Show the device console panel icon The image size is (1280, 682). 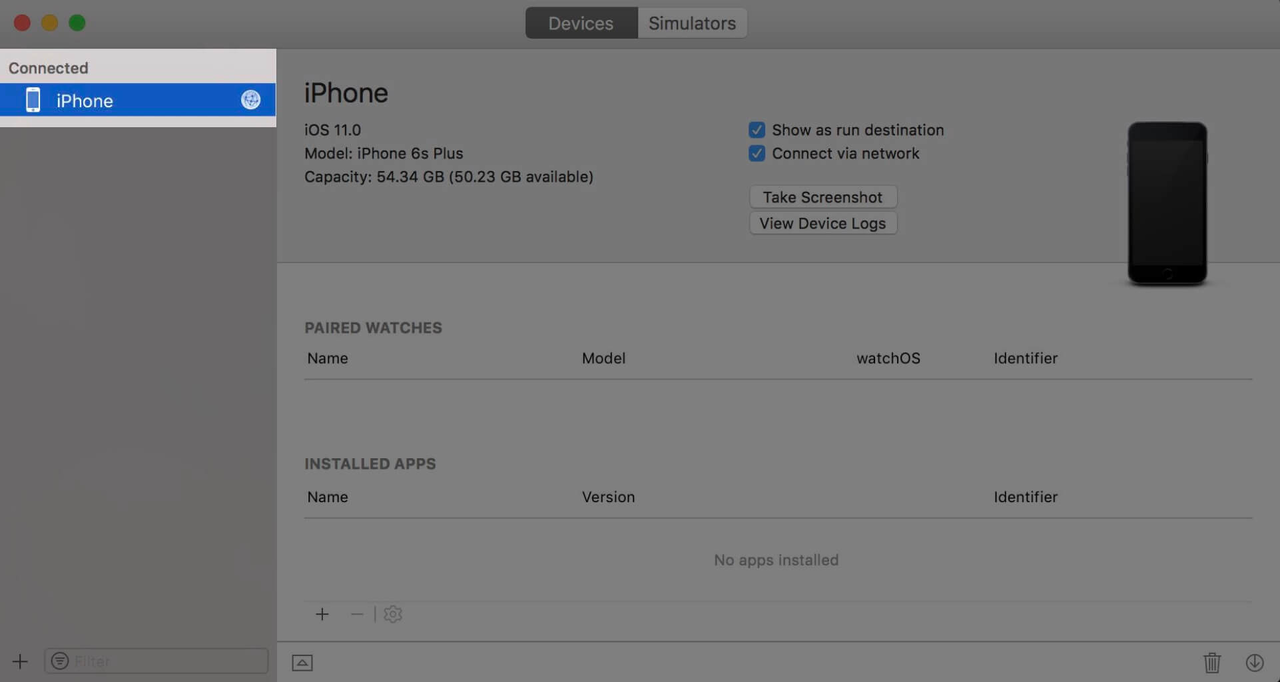302,662
